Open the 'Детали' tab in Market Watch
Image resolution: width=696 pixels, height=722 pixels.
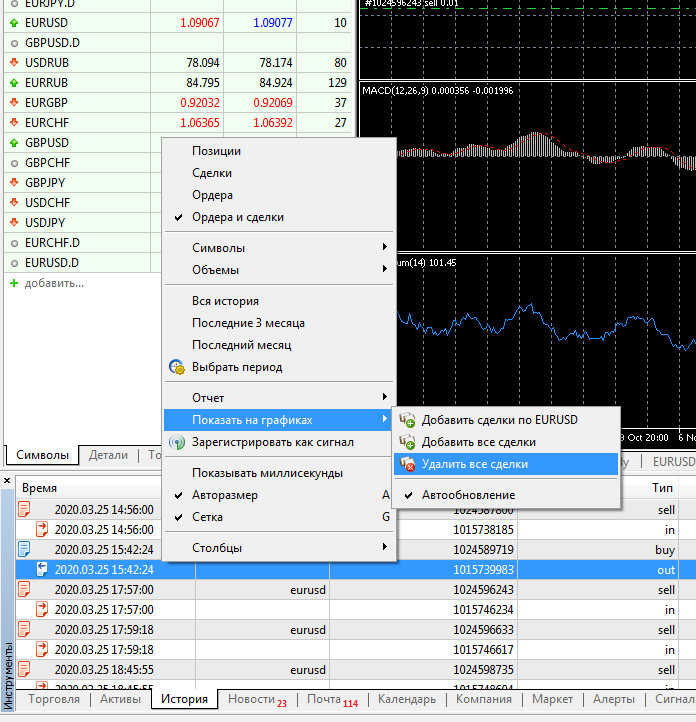pyautogui.click(x=108, y=455)
